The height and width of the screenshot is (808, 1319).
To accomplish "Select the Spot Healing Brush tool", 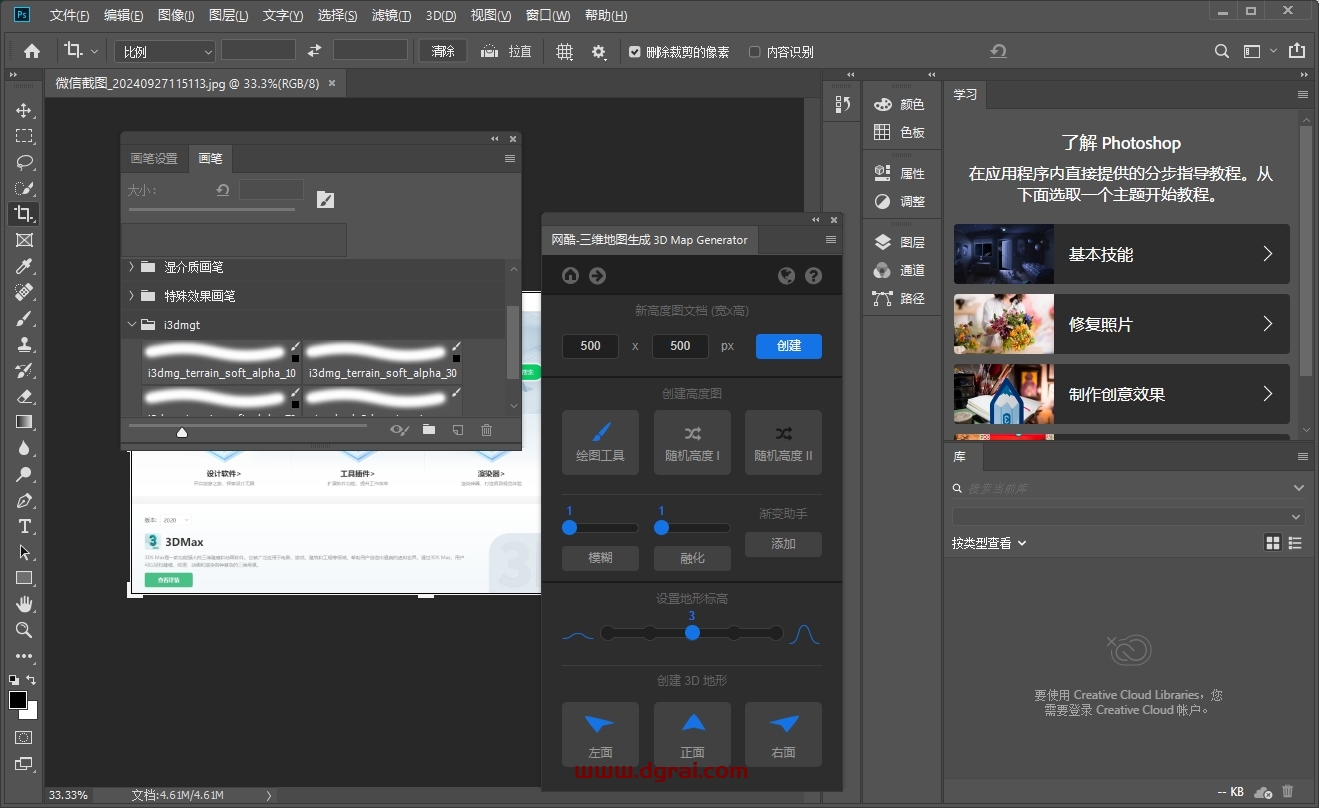I will pyautogui.click(x=24, y=292).
